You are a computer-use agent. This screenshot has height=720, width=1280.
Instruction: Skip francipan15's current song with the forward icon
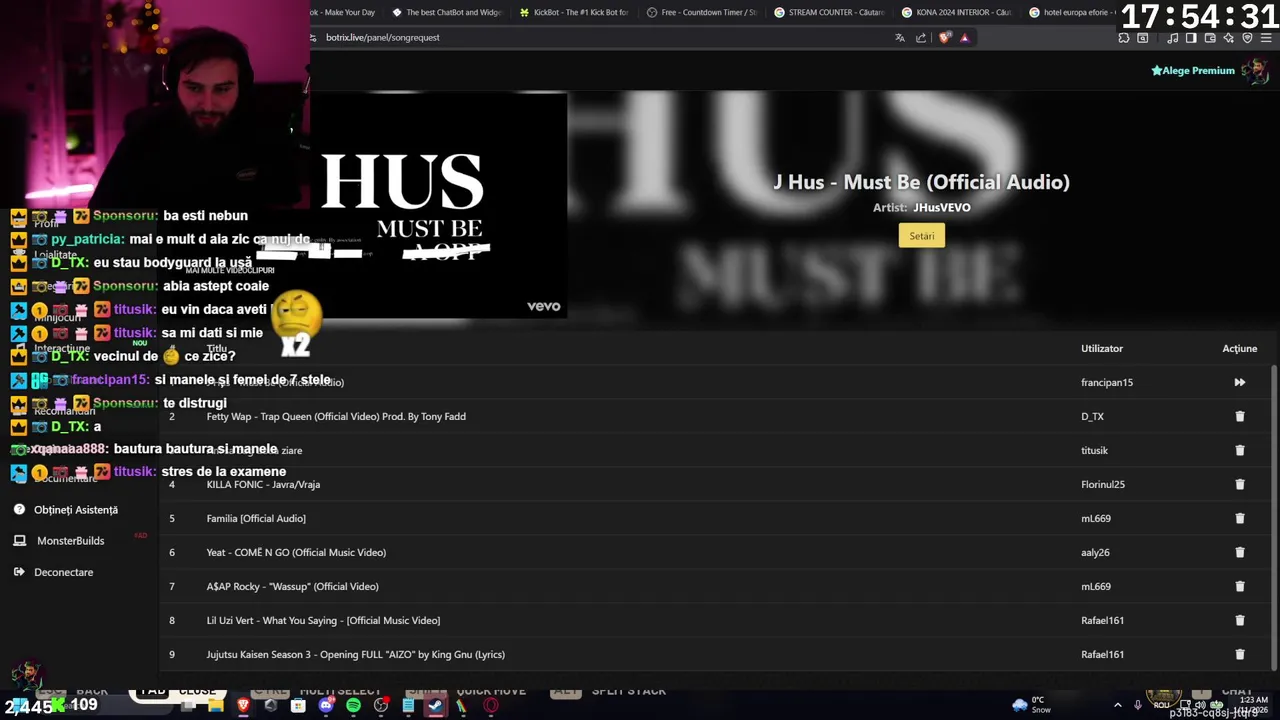(1239, 382)
